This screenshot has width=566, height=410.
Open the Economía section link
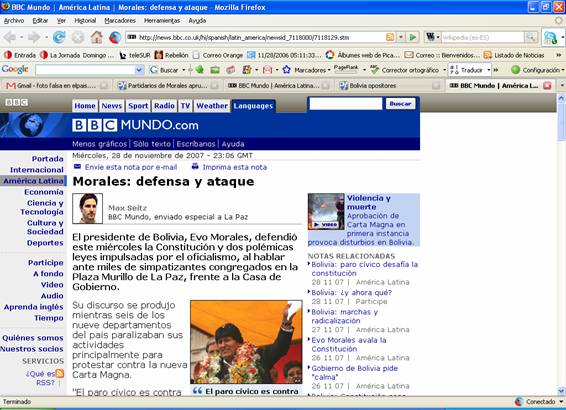coord(44,192)
